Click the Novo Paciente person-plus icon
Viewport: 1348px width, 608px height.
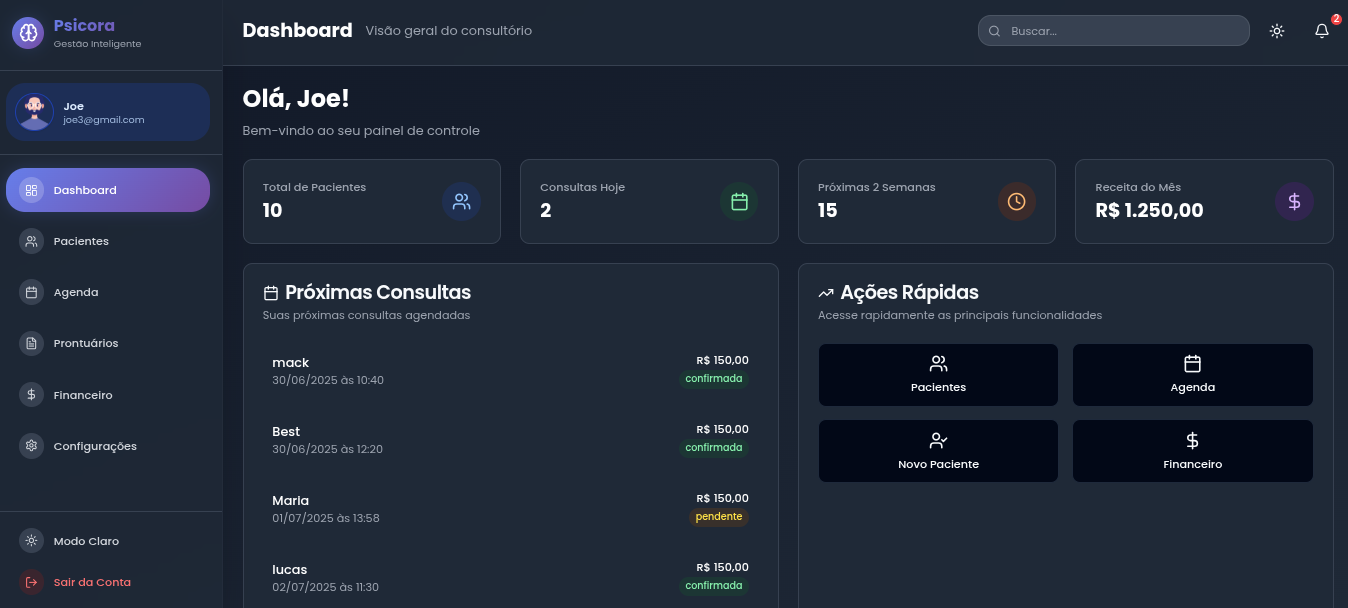point(938,440)
